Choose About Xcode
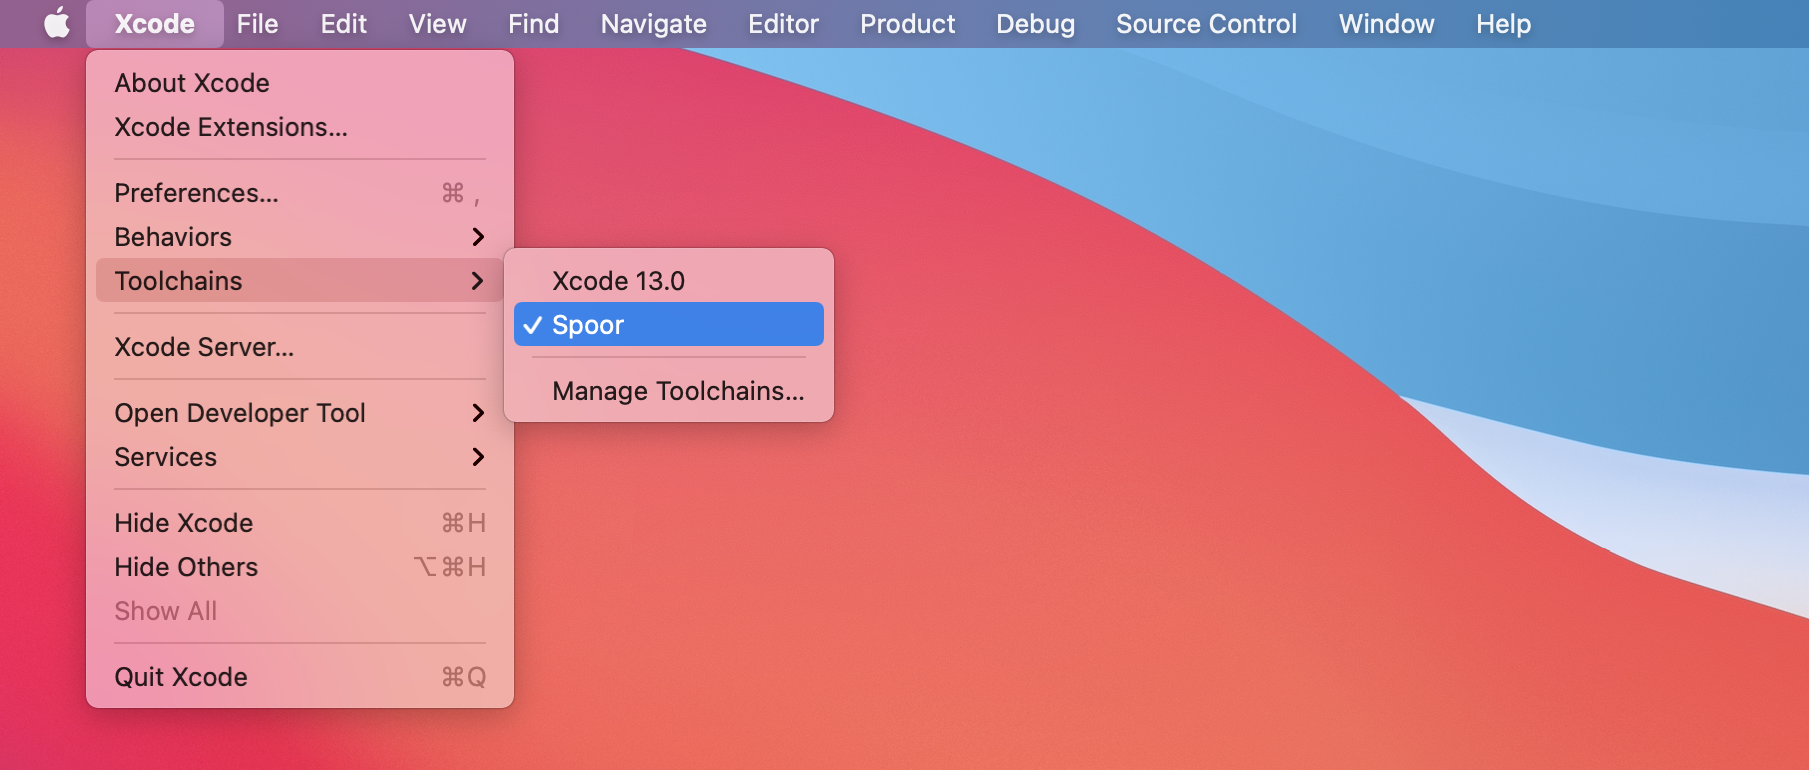This screenshot has width=1809, height=770. [300, 83]
